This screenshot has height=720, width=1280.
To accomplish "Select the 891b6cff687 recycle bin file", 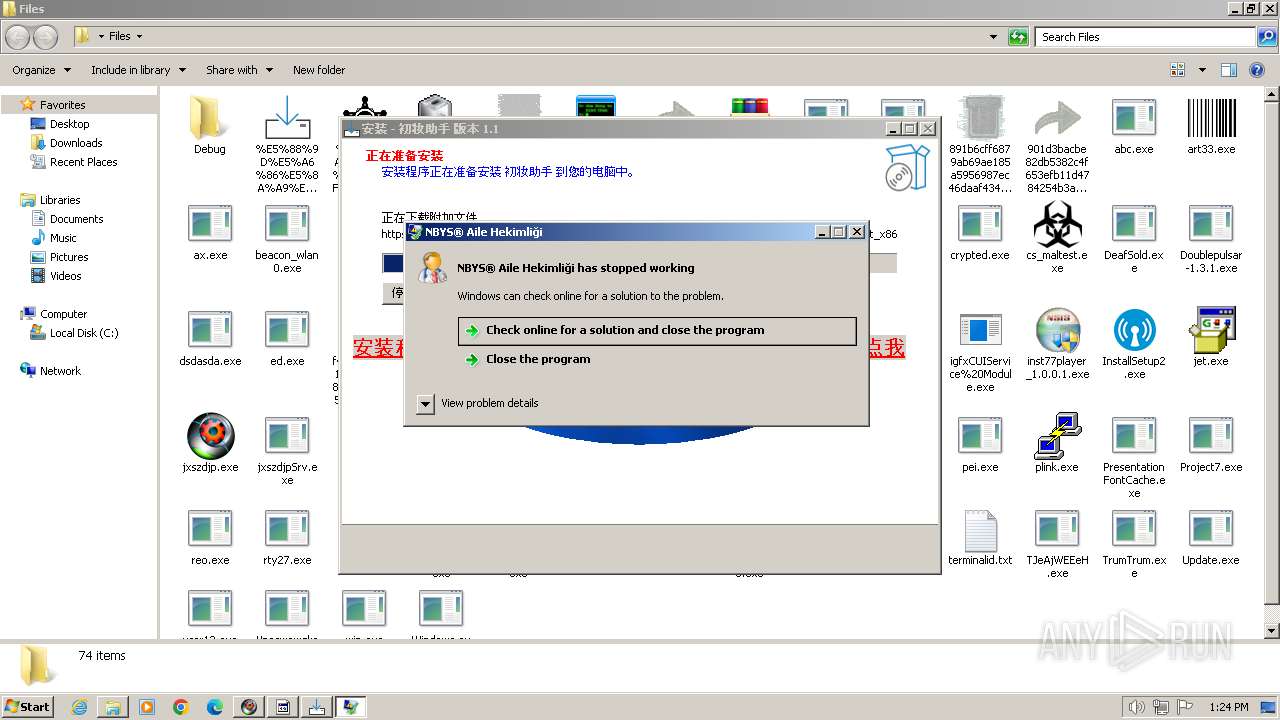I will (x=980, y=118).
